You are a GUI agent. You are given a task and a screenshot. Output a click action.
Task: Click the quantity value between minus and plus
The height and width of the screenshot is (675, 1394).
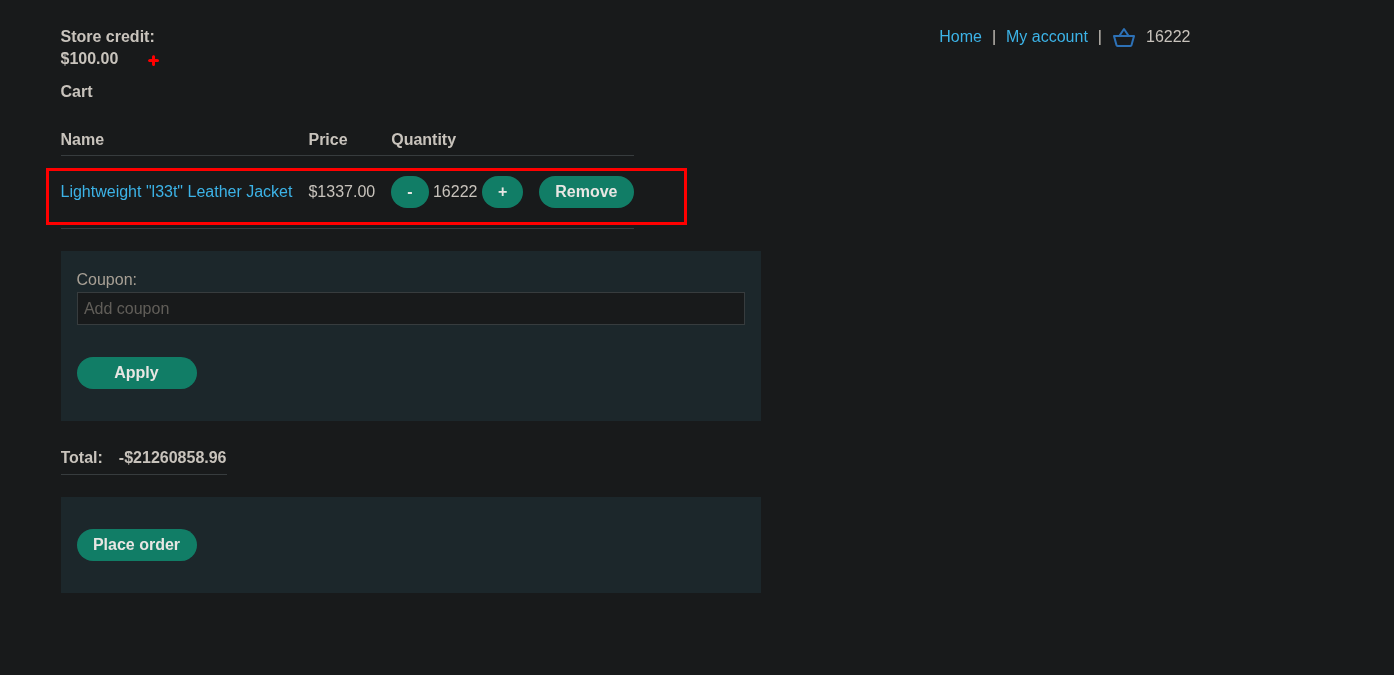455,192
